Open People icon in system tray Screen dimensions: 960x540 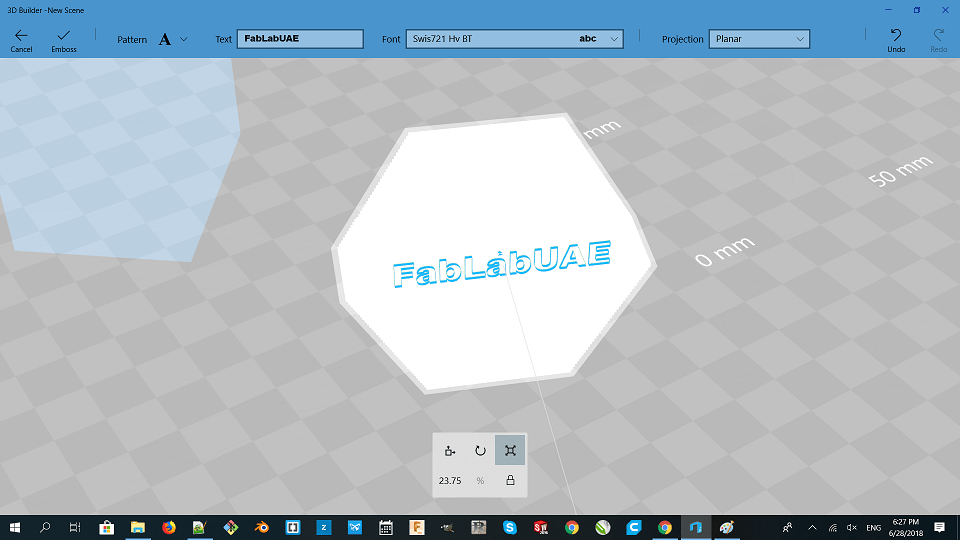787,527
